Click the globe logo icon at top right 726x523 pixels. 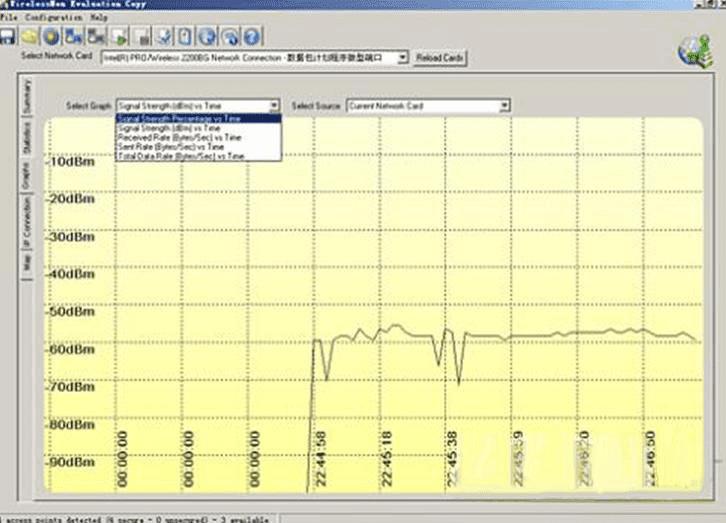point(695,50)
